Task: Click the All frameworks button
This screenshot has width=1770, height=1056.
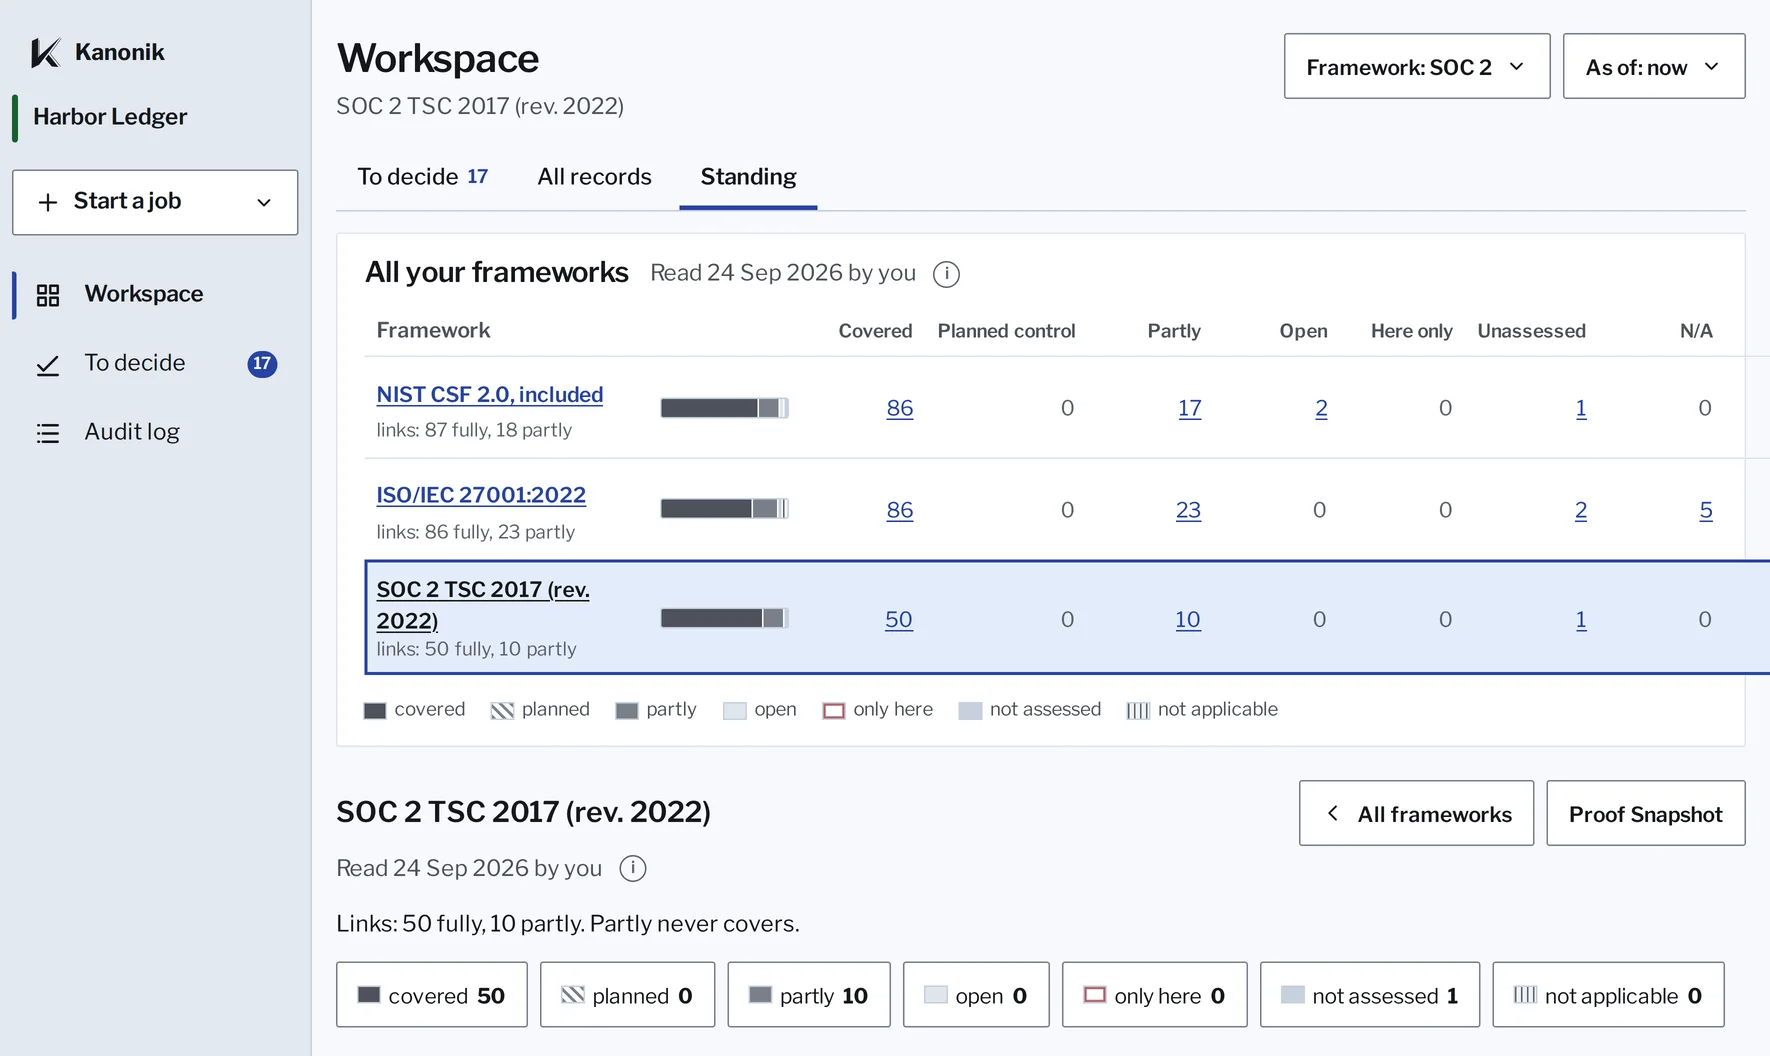Action: (x=1416, y=813)
